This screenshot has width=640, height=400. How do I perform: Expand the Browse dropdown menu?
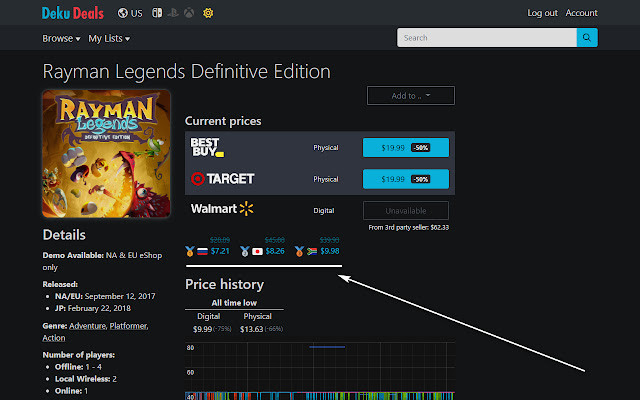(x=61, y=38)
